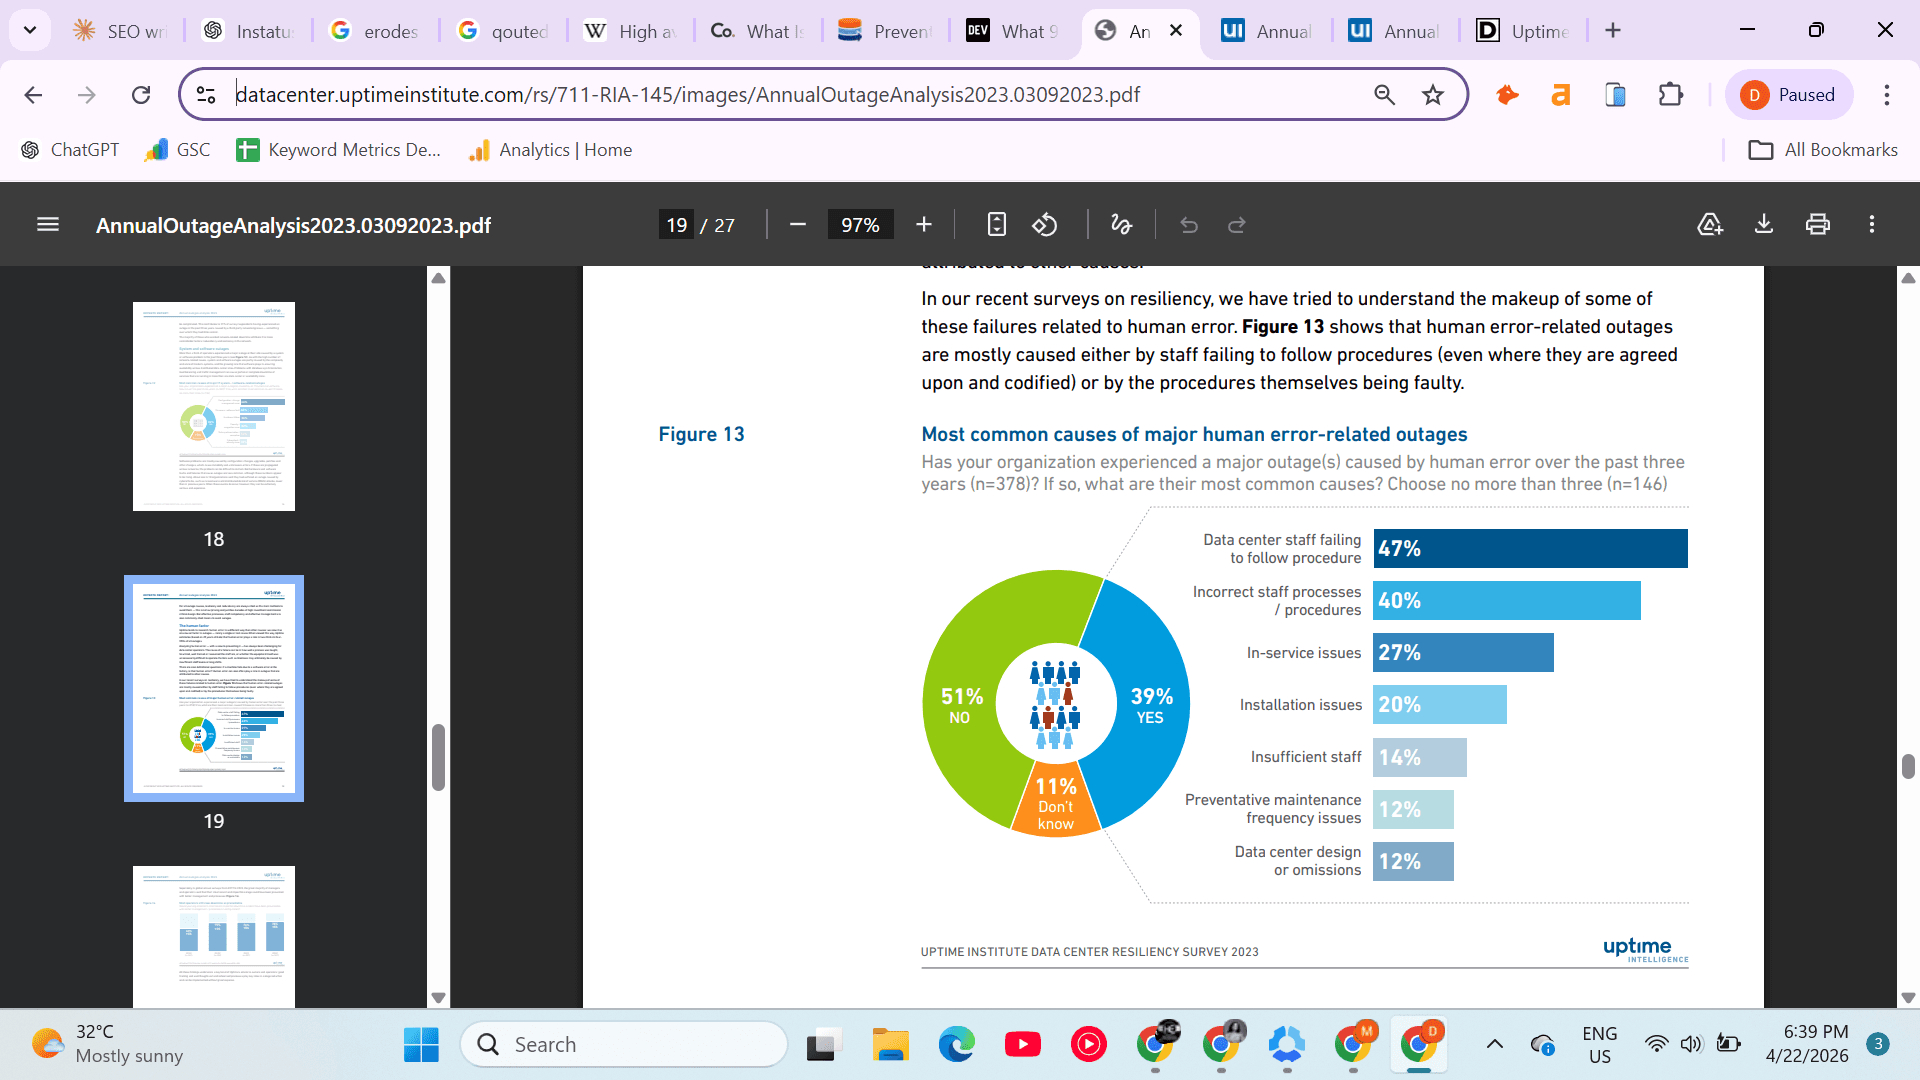This screenshot has width=1920, height=1080.
Task: View site information icon in address bar
Action: pos(206,95)
